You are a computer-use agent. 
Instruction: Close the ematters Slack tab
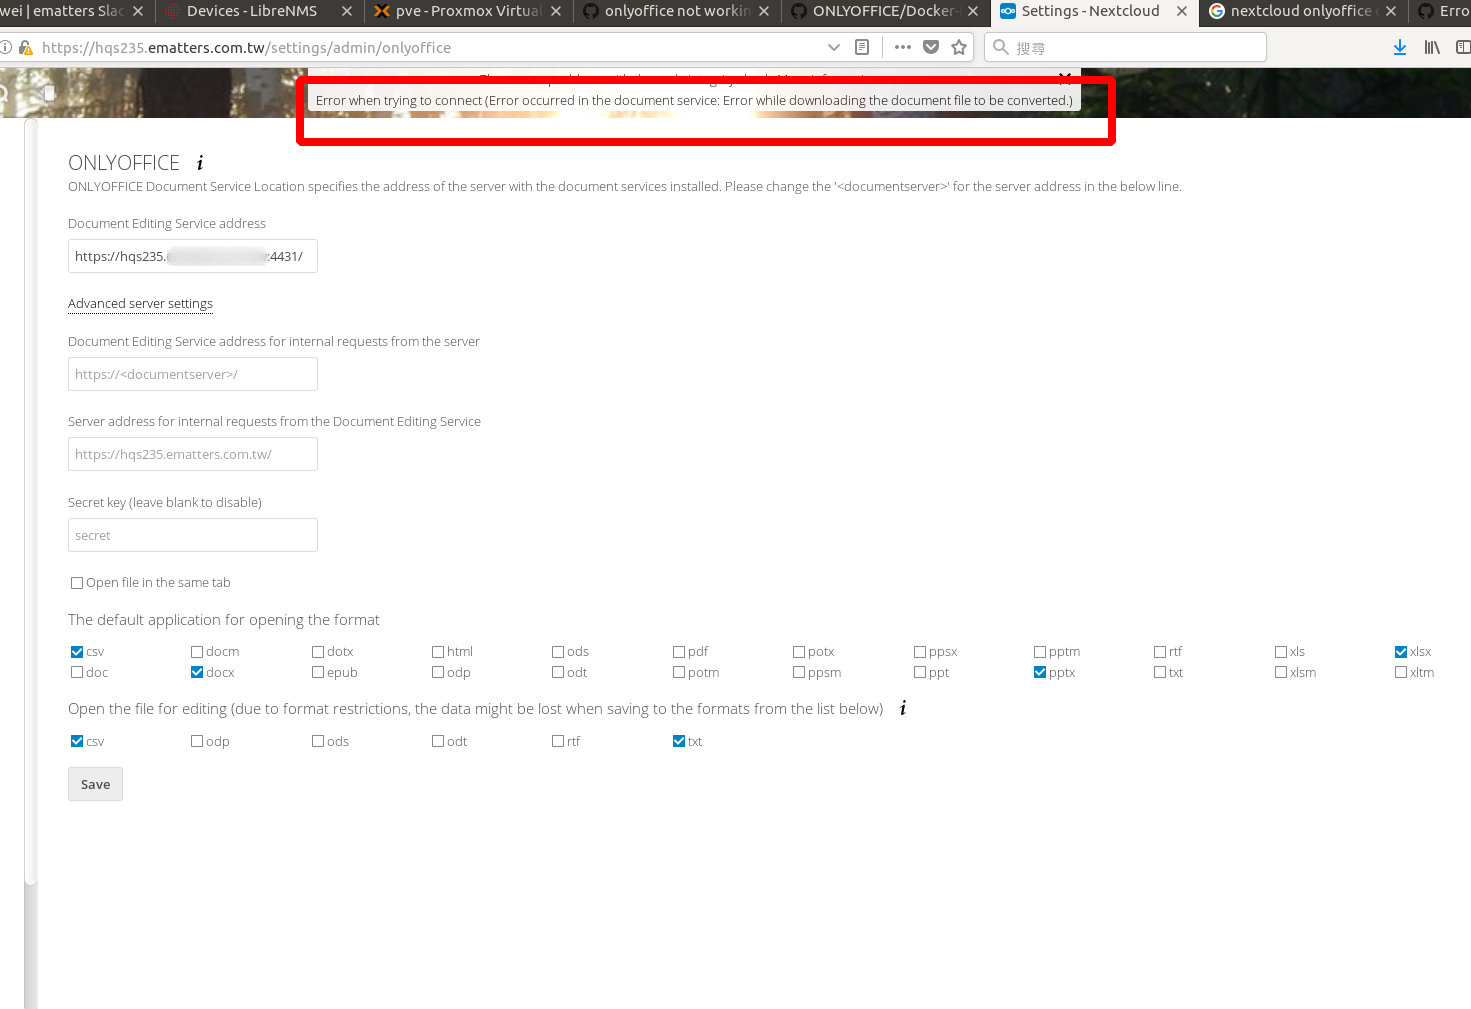coord(138,11)
